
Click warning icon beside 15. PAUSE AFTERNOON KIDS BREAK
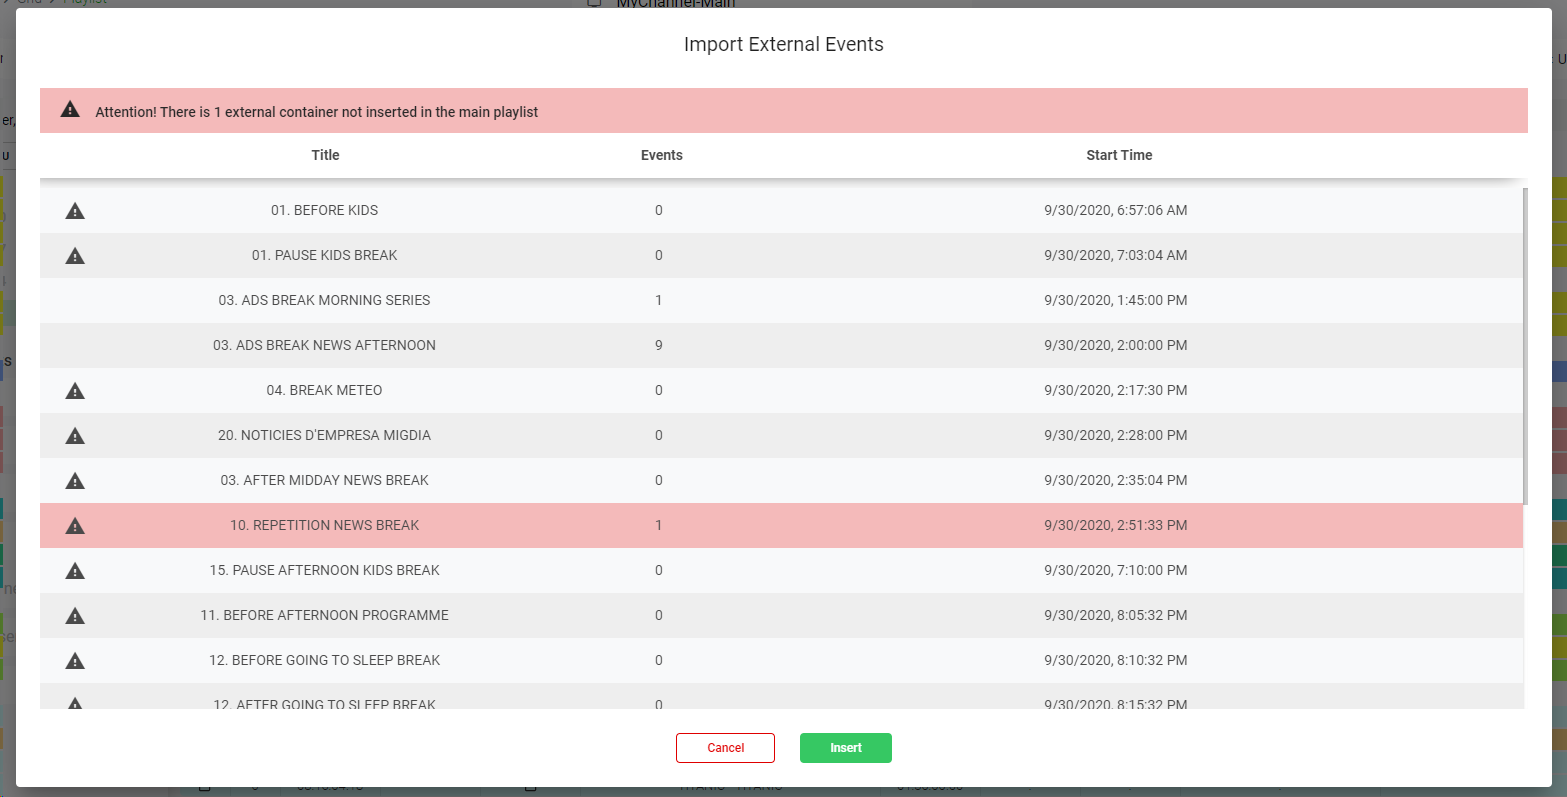pos(75,571)
